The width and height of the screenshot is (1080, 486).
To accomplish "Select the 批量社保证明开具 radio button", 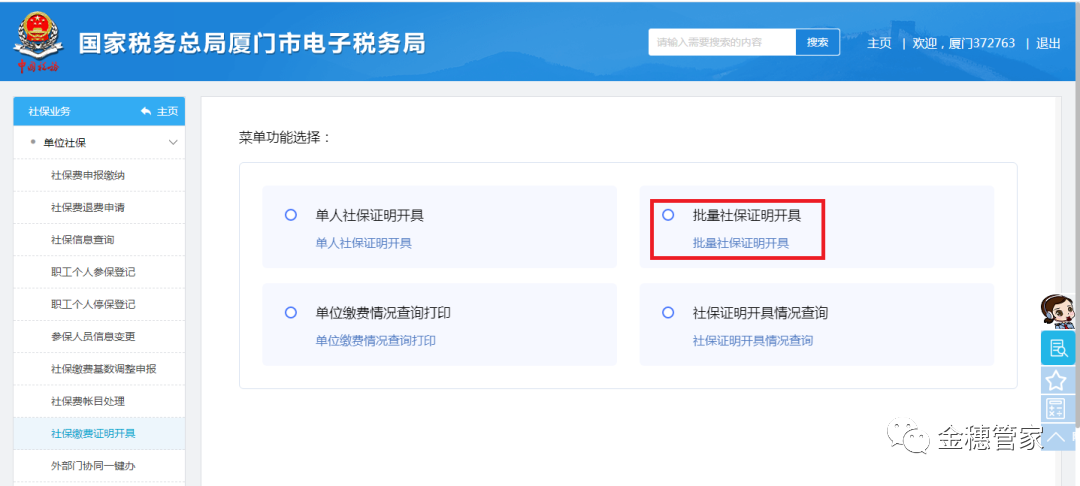I will coord(667,215).
